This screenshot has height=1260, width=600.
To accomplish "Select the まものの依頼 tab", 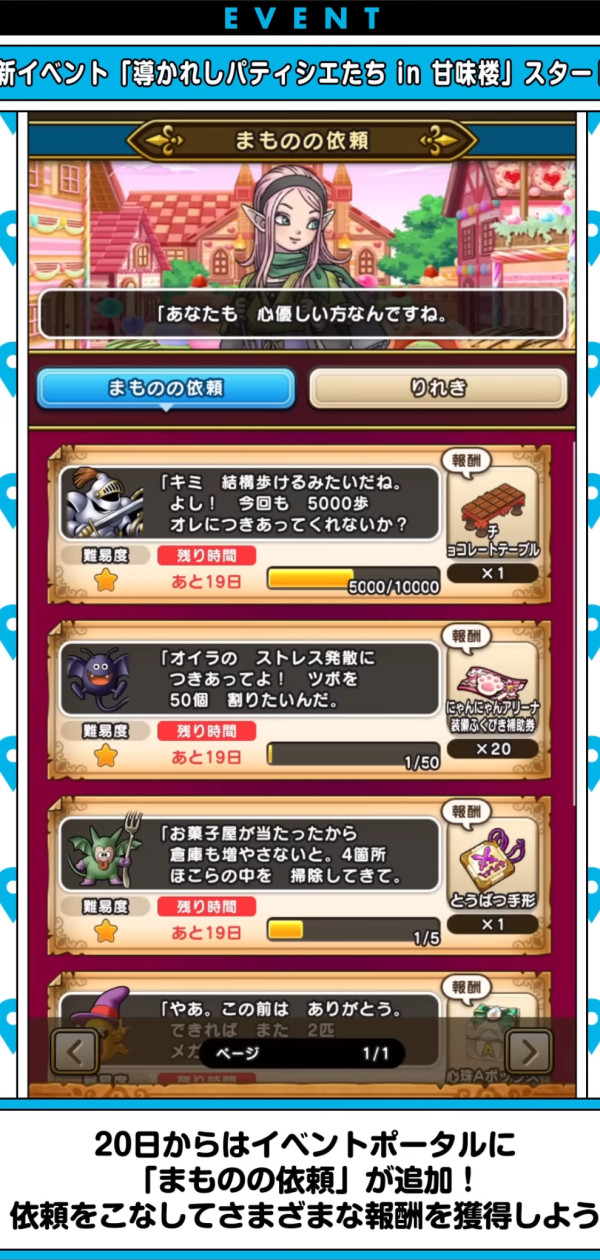I will pos(166,388).
